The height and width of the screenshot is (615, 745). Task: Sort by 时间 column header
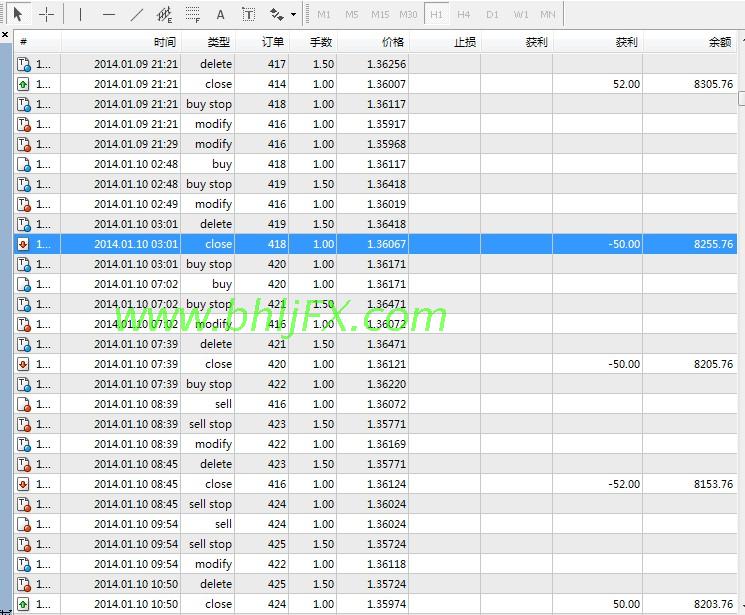[x=121, y=42]
